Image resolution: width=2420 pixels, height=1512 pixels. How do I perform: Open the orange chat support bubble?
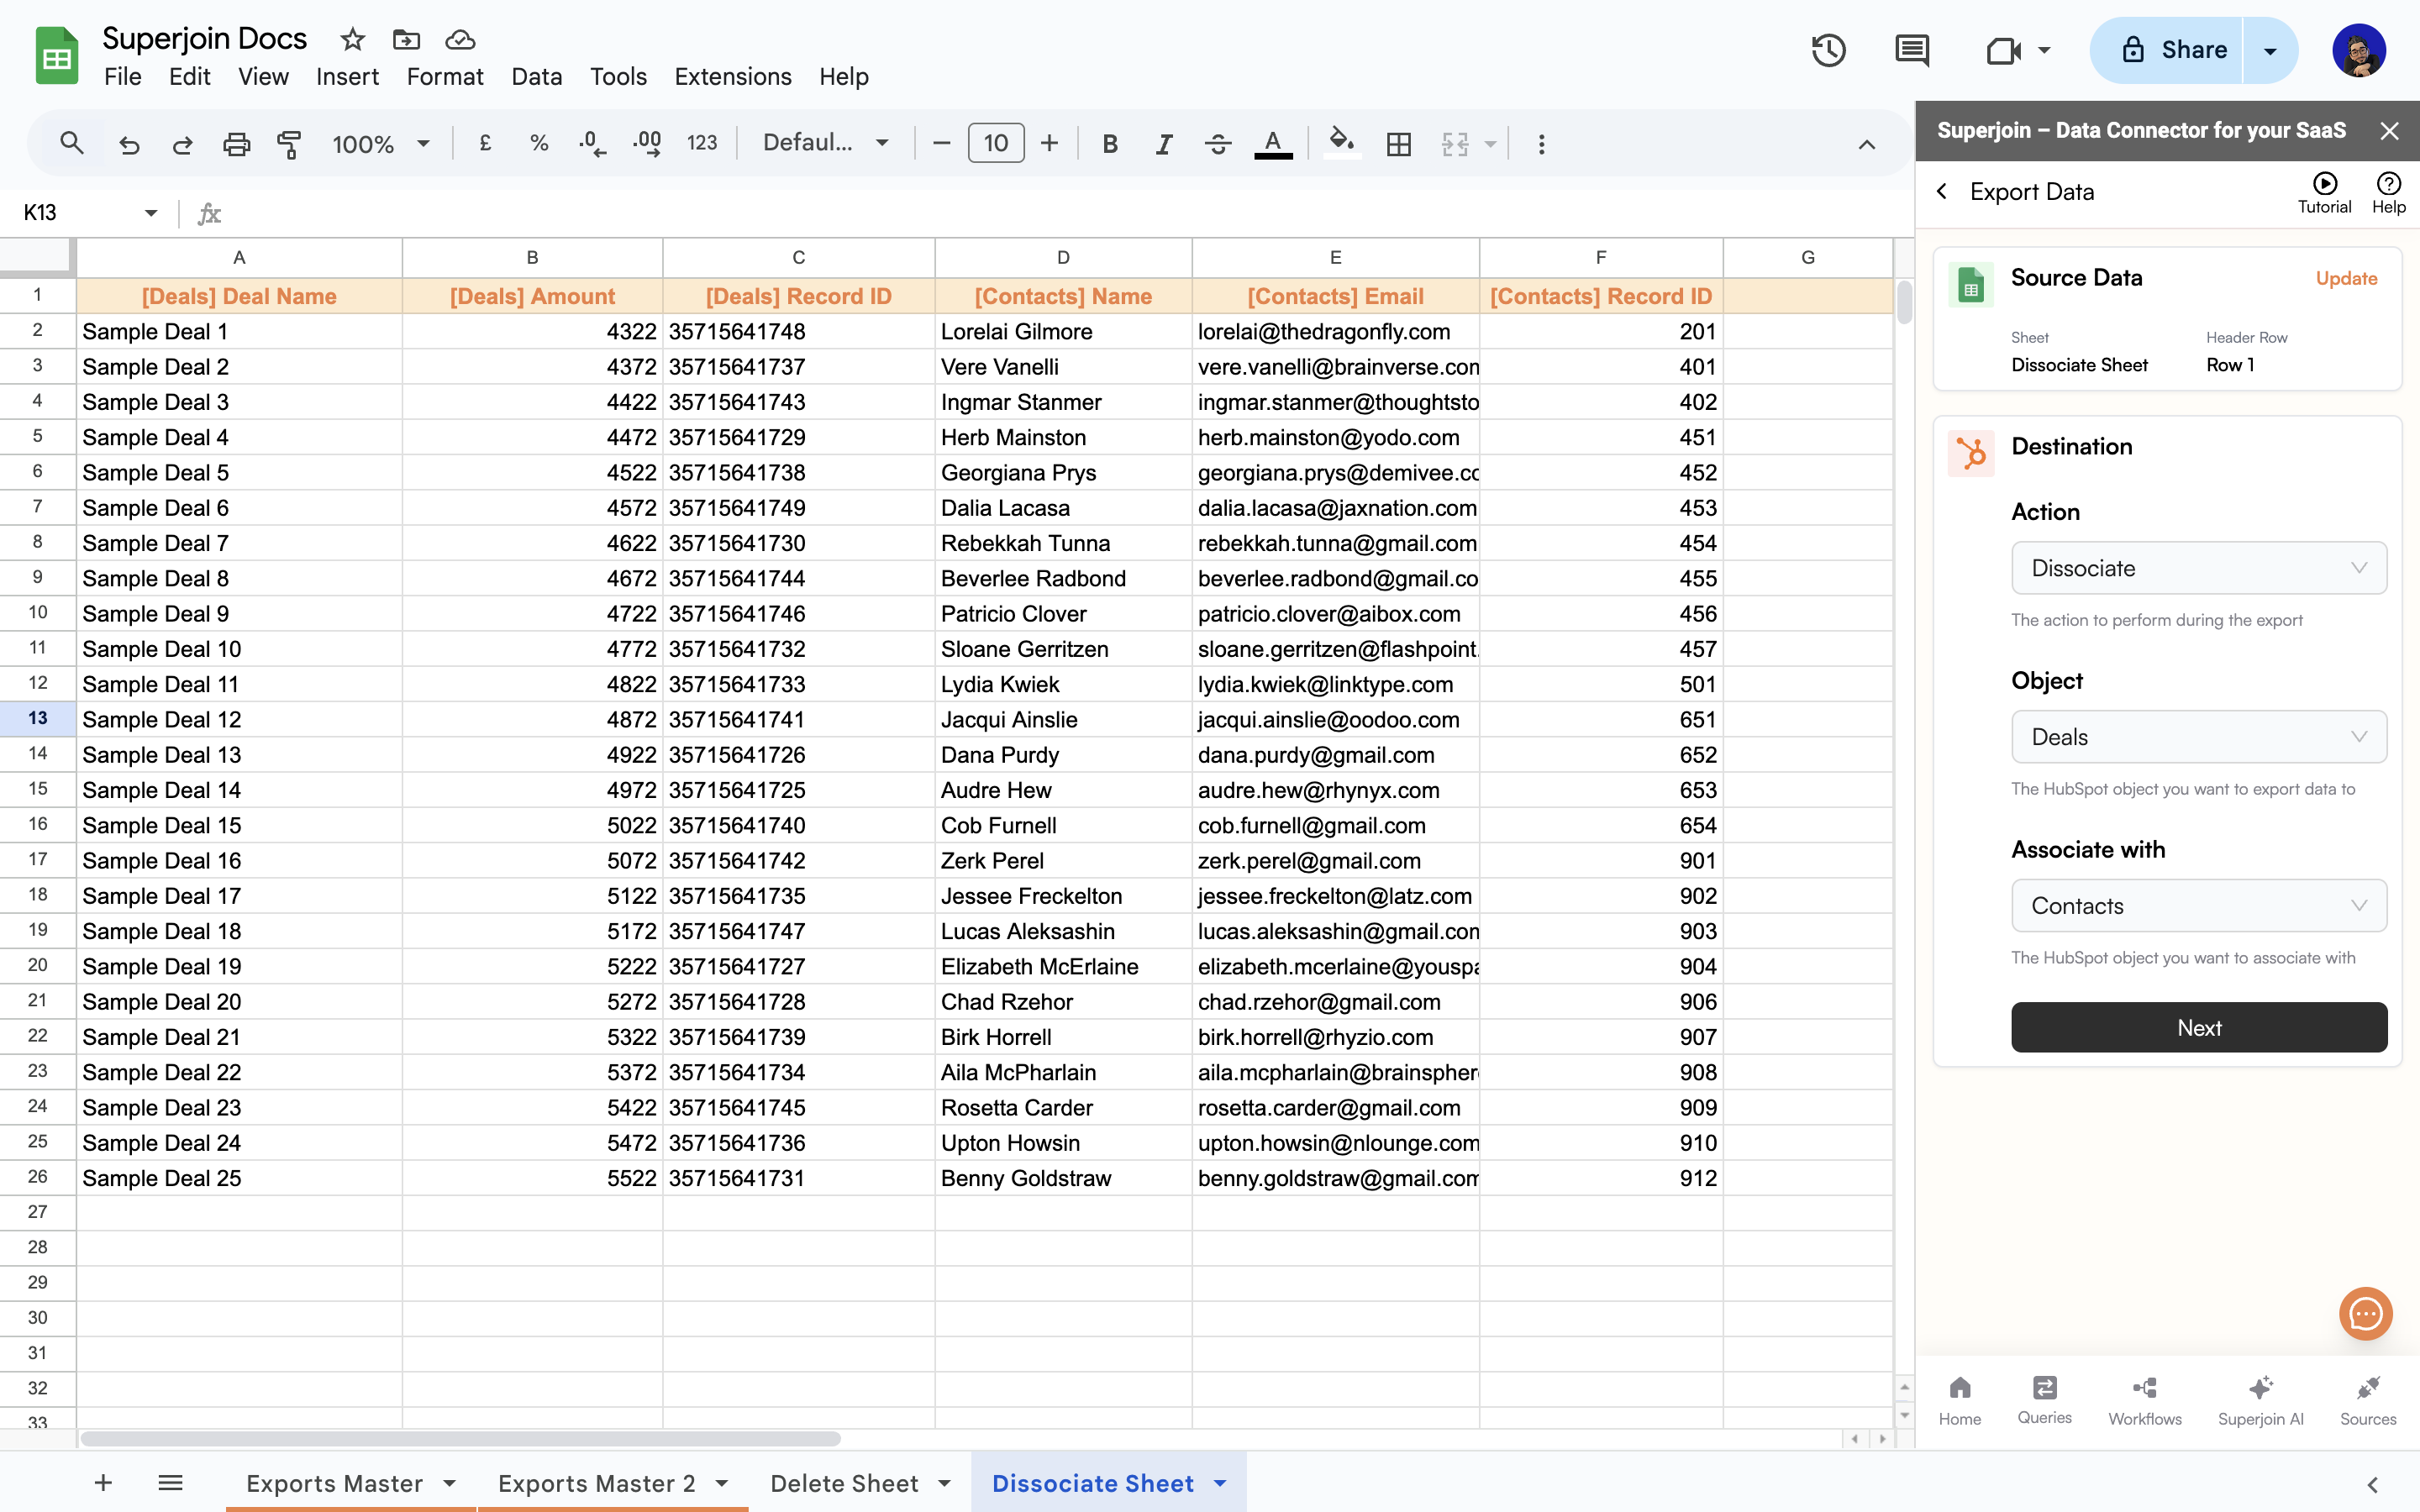click(2365, 1313)
